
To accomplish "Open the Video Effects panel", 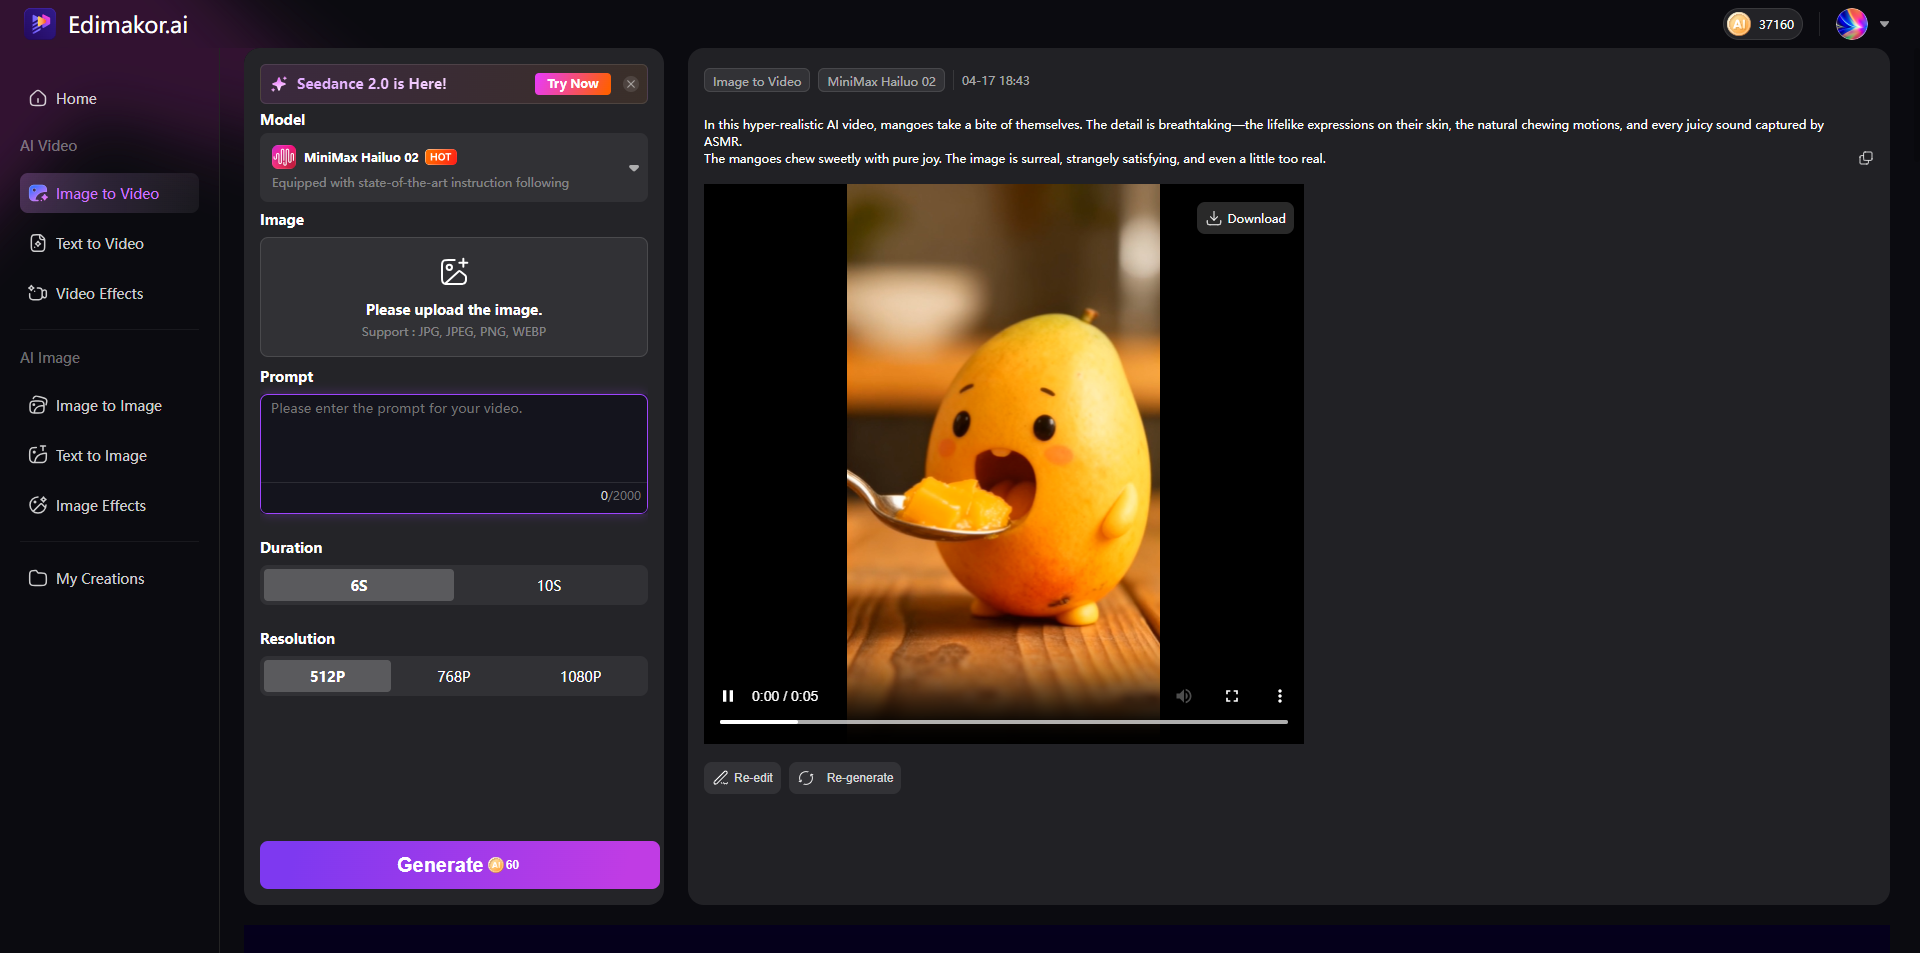I will coord(98,293).
